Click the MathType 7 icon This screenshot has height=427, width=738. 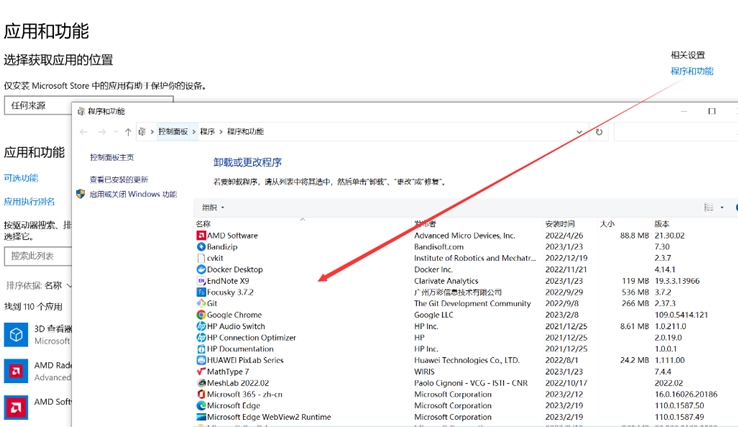tap(201, 371)
